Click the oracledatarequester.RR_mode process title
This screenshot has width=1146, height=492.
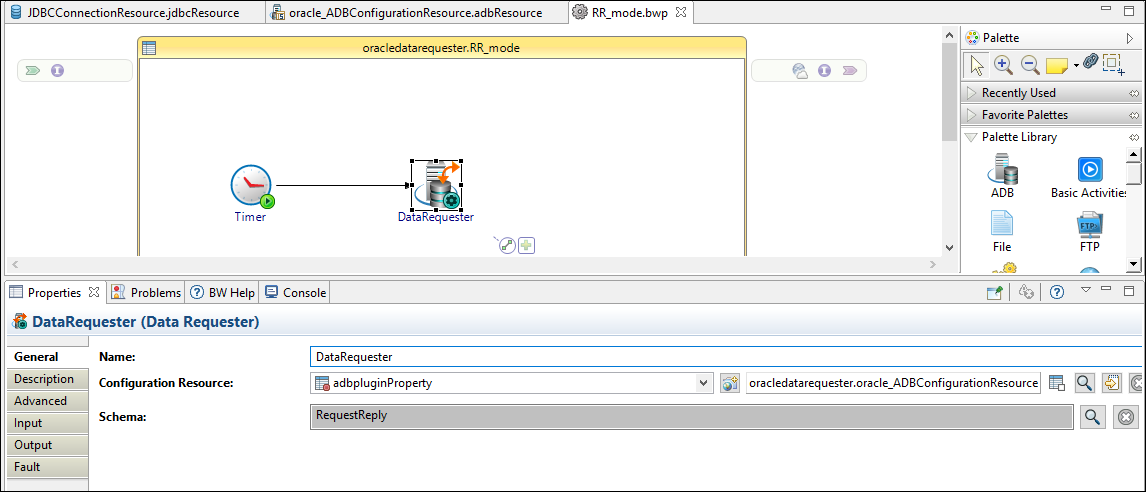[441, 48]
